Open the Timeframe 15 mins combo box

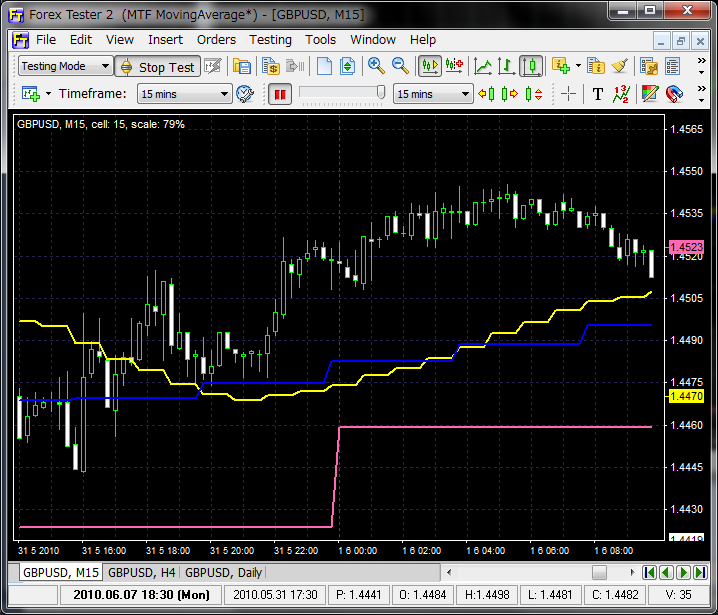pos(185,94)
